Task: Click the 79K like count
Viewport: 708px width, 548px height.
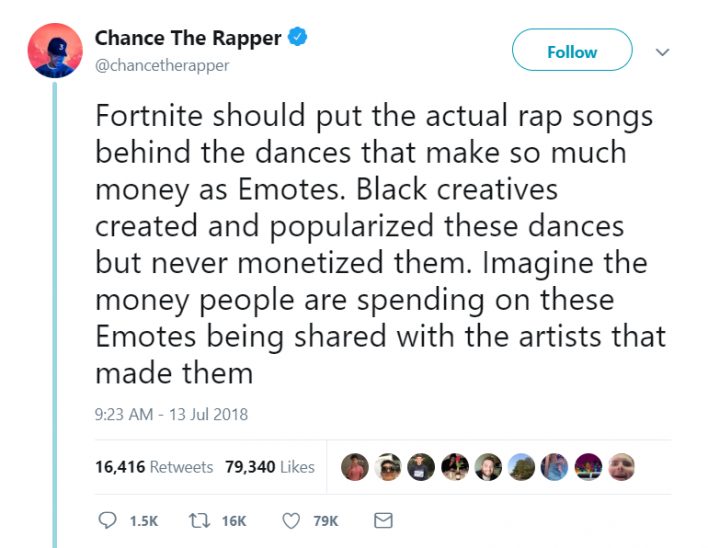Action: (x=325, y=521)
